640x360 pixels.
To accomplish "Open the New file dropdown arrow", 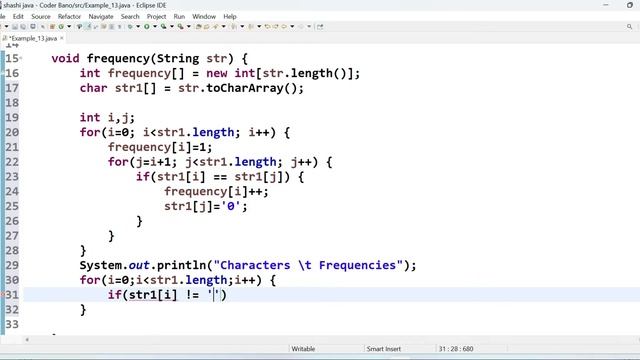I will (6, 27).
